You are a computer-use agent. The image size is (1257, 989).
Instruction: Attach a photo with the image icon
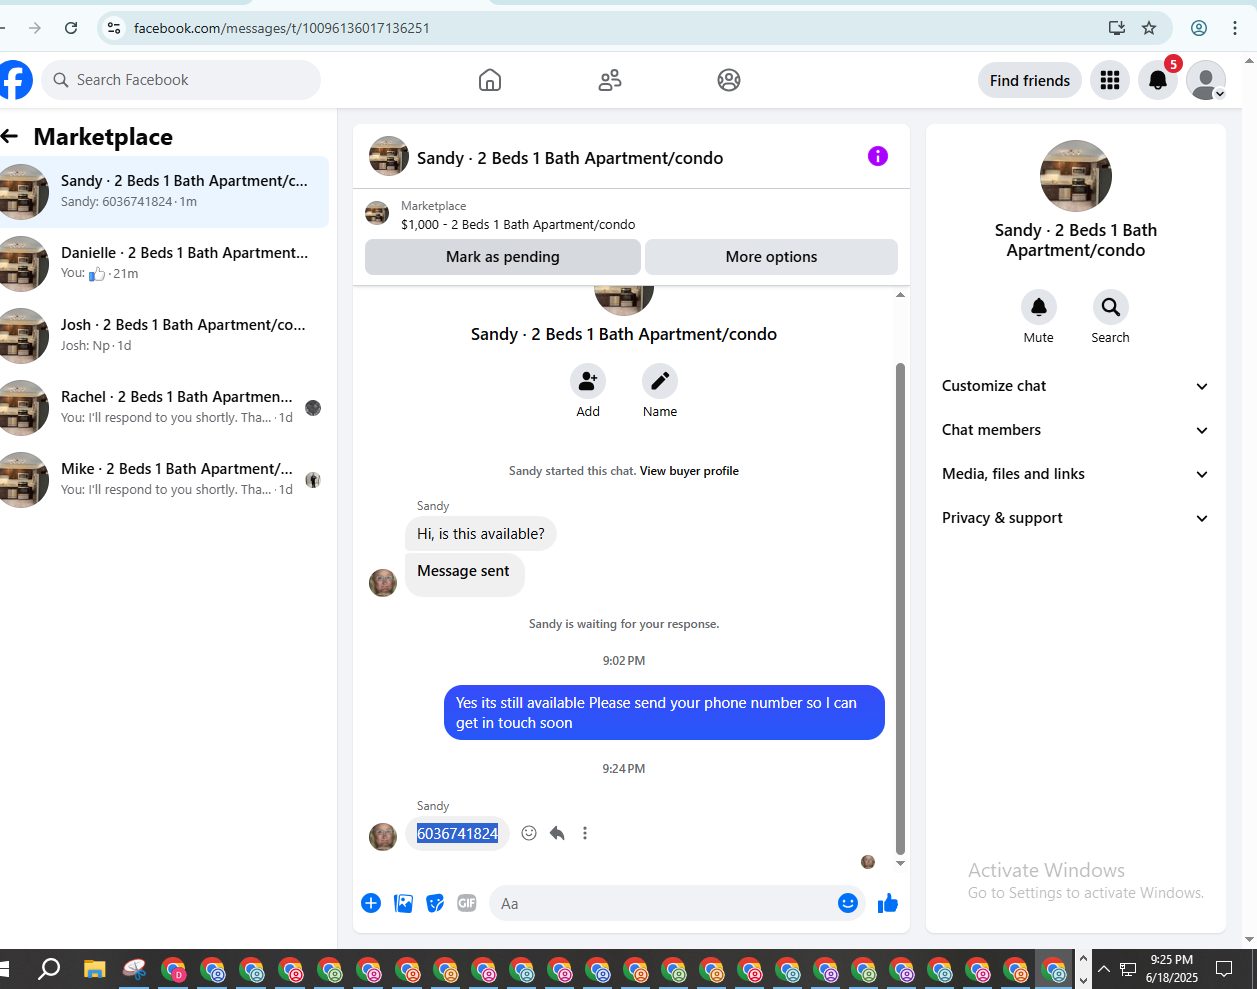[404, 903]
